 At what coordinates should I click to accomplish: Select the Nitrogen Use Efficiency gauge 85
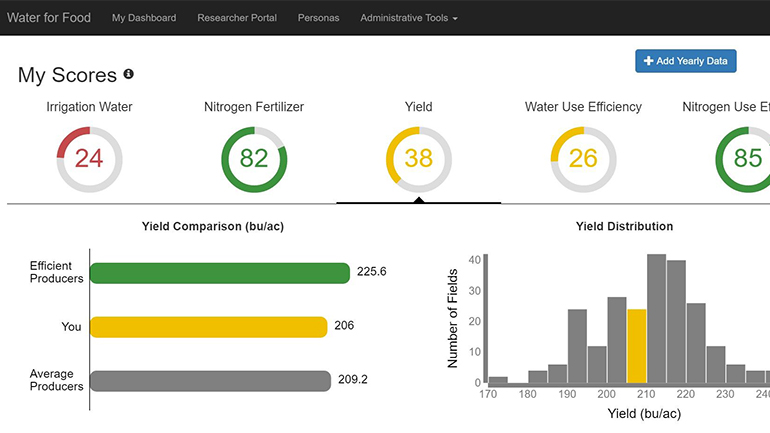click(744, 160)
